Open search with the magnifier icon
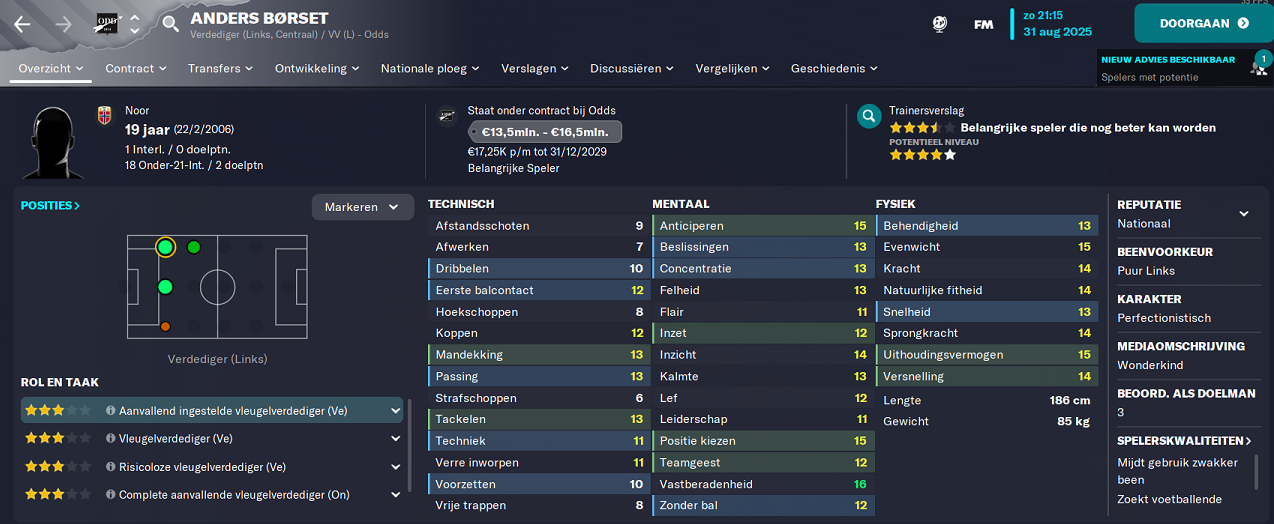Viewport: 1274px width, 524px height. (x=171, y=24)
